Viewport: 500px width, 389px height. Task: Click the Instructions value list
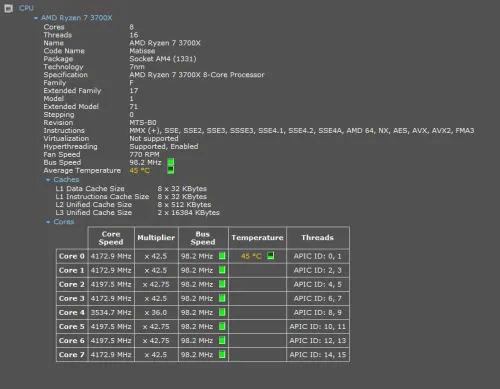(x=302, y=131)
